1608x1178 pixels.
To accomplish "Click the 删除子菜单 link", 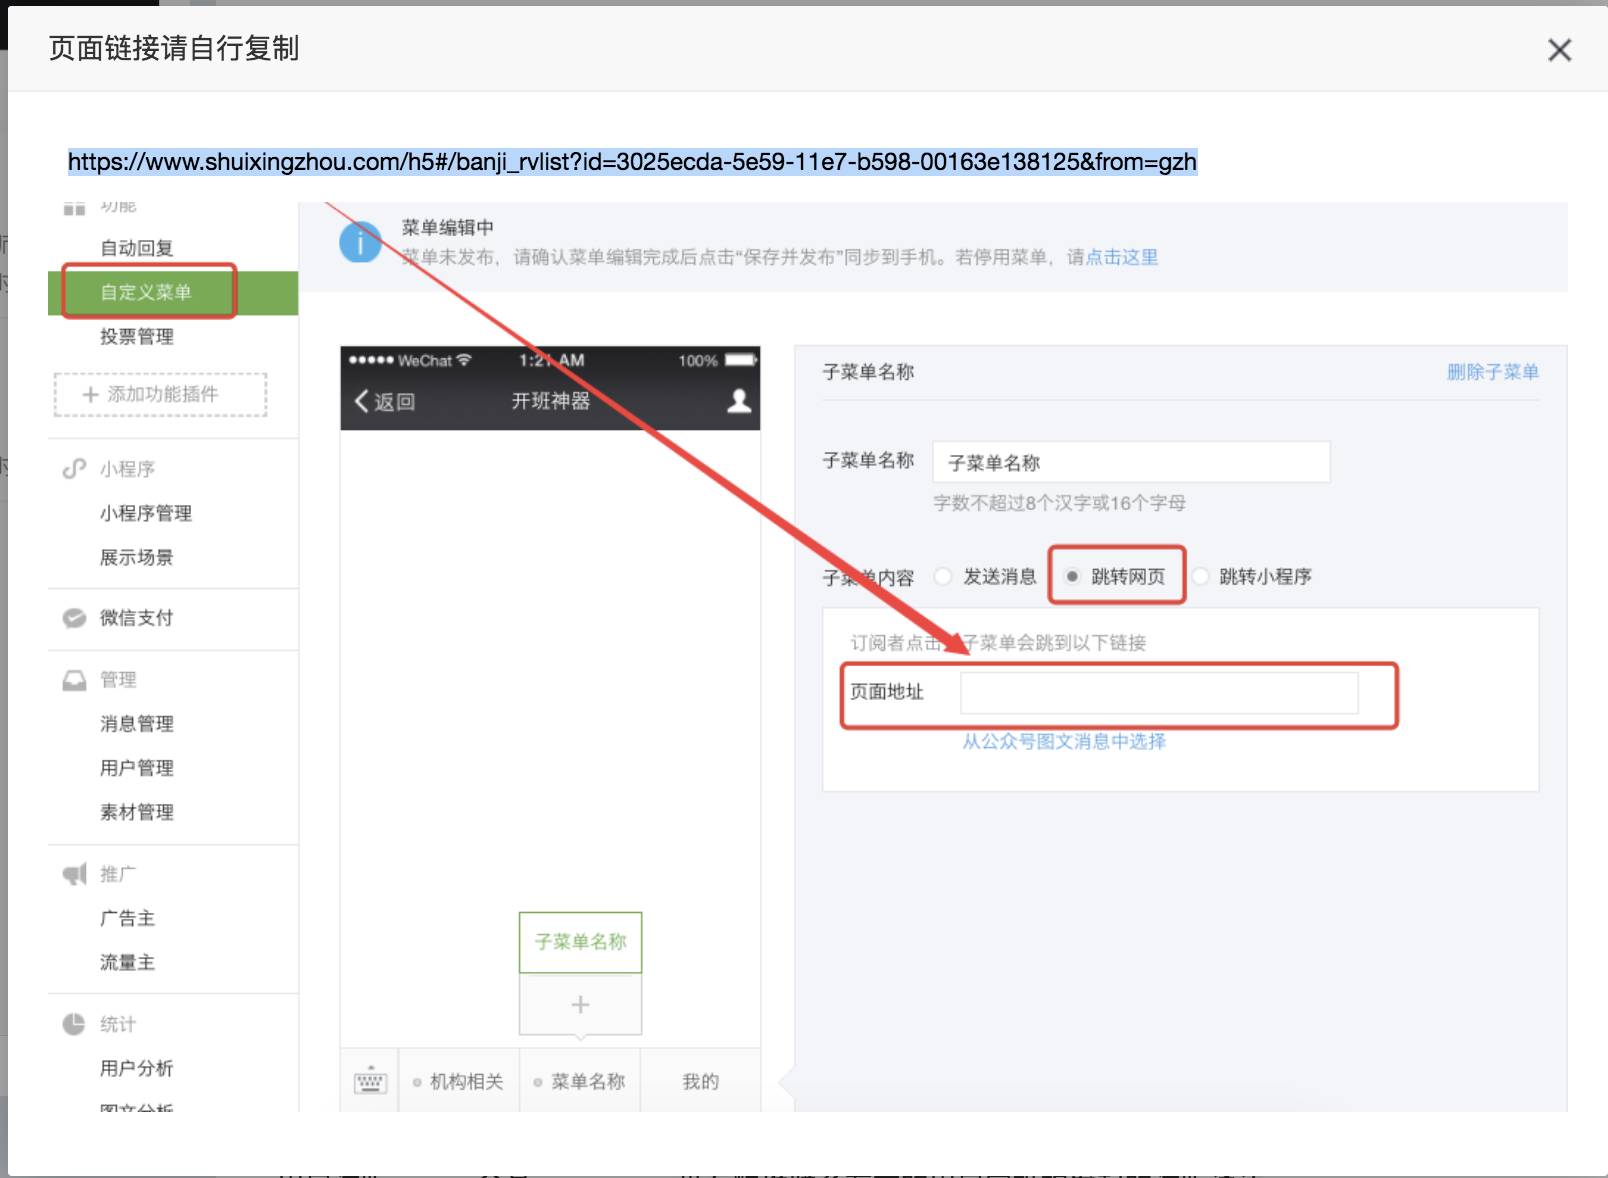I will (x=1493, y=372).
